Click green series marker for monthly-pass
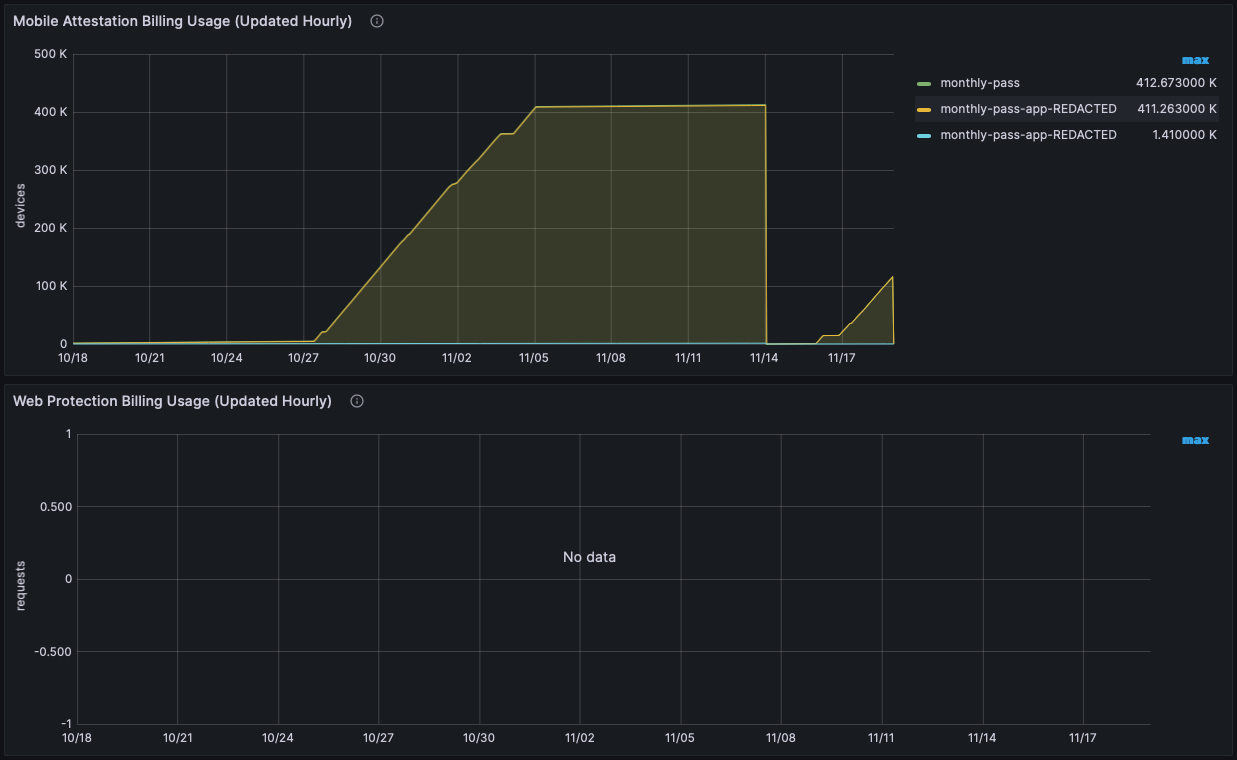This screenshot has width=1237, height=760. tap(923, 83)
